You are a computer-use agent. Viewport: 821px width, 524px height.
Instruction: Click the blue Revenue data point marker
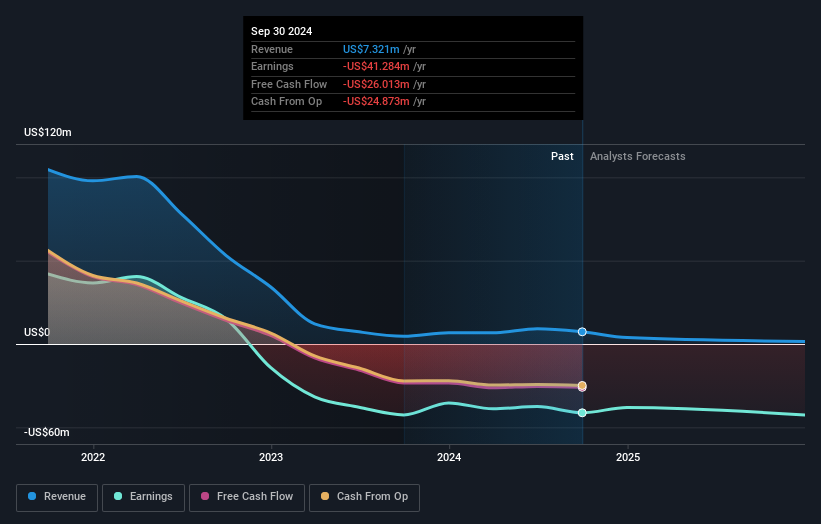(582, 332)
